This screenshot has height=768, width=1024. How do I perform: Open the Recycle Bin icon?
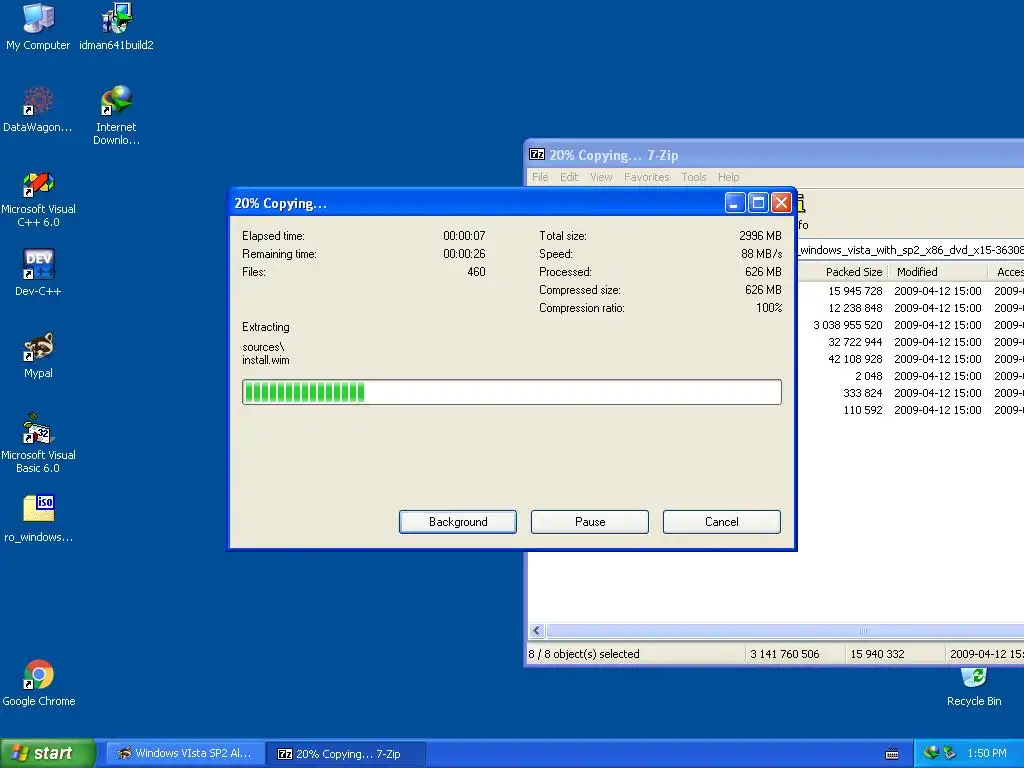tap(974, 687)
